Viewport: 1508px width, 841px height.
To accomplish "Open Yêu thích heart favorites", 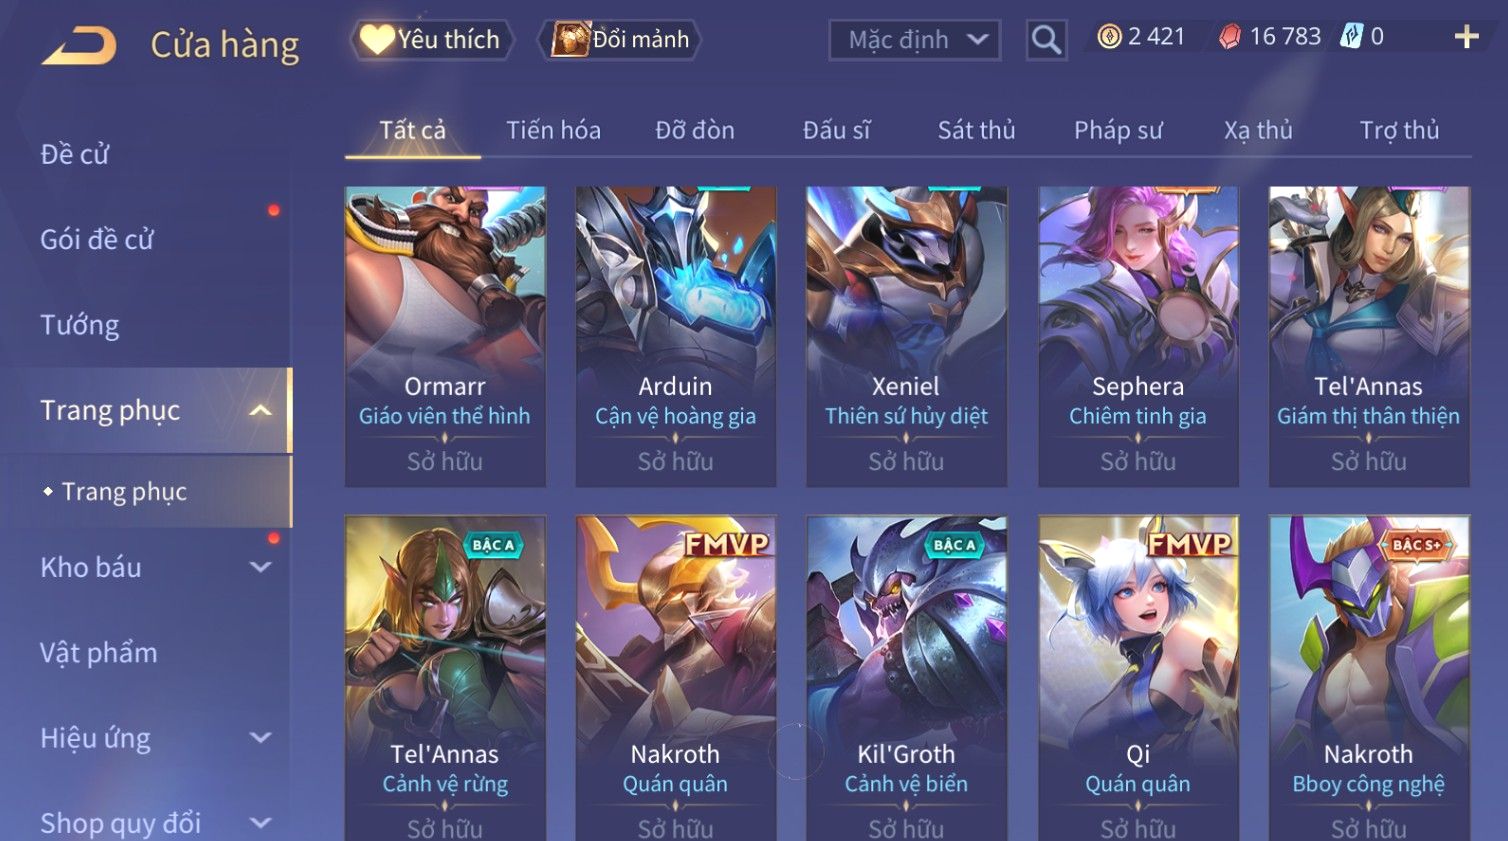I will click(431, 40).
